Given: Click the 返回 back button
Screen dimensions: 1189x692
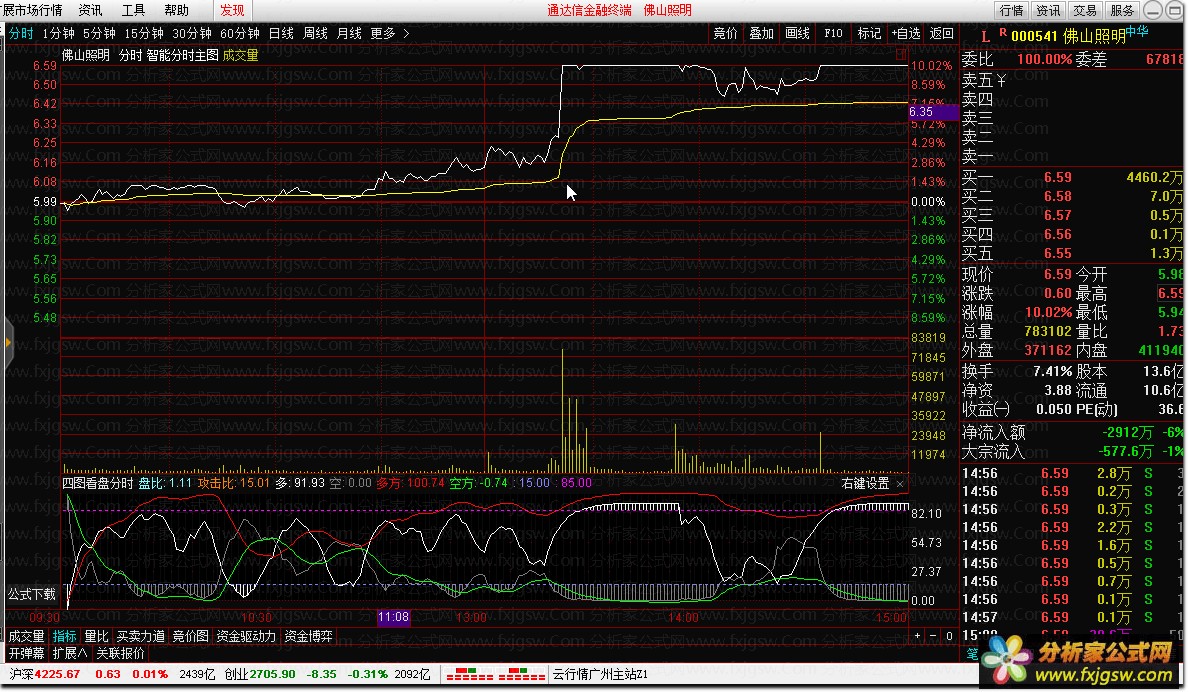Looking at the screenshot, I should (942, 33).
